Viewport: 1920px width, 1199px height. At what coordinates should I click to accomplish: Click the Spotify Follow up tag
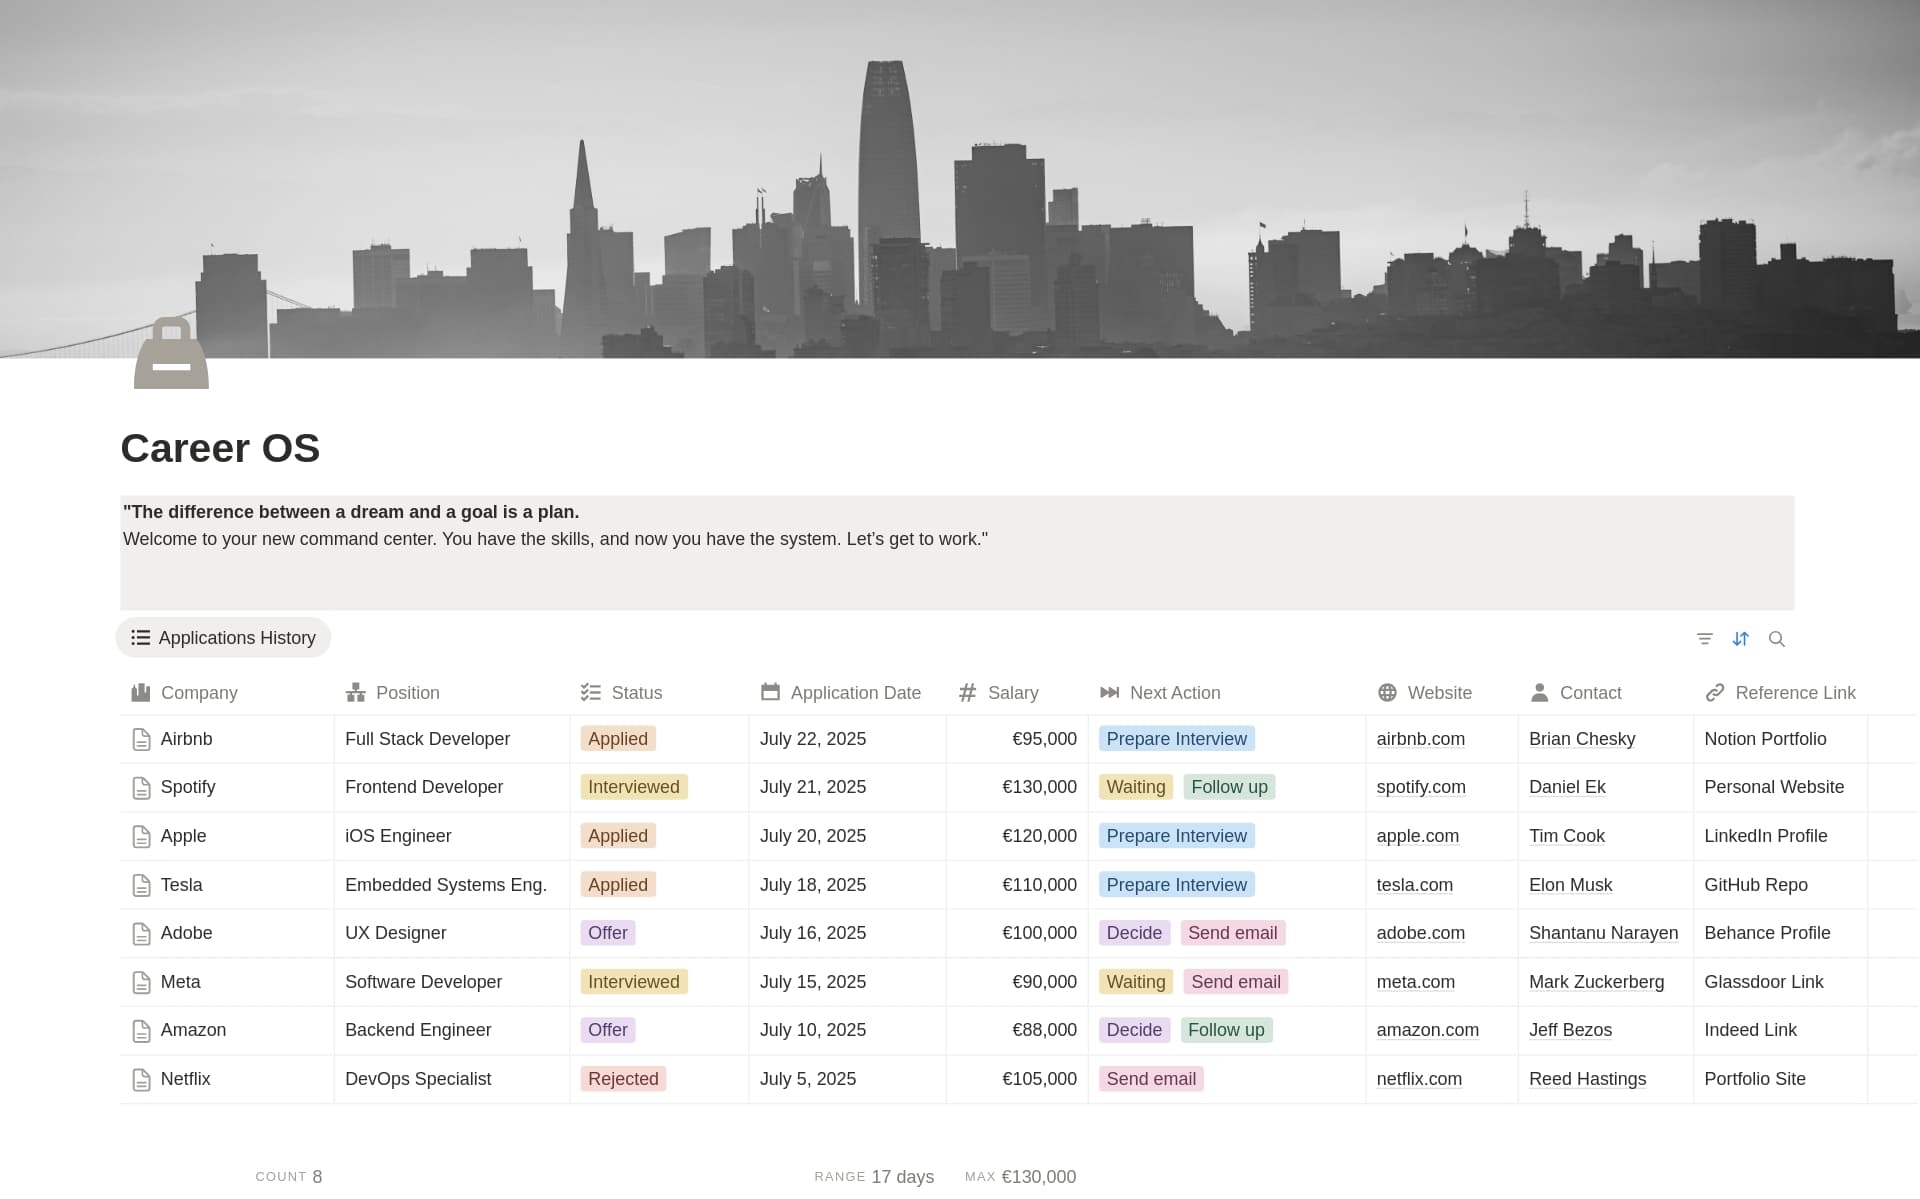point(1229,787)
